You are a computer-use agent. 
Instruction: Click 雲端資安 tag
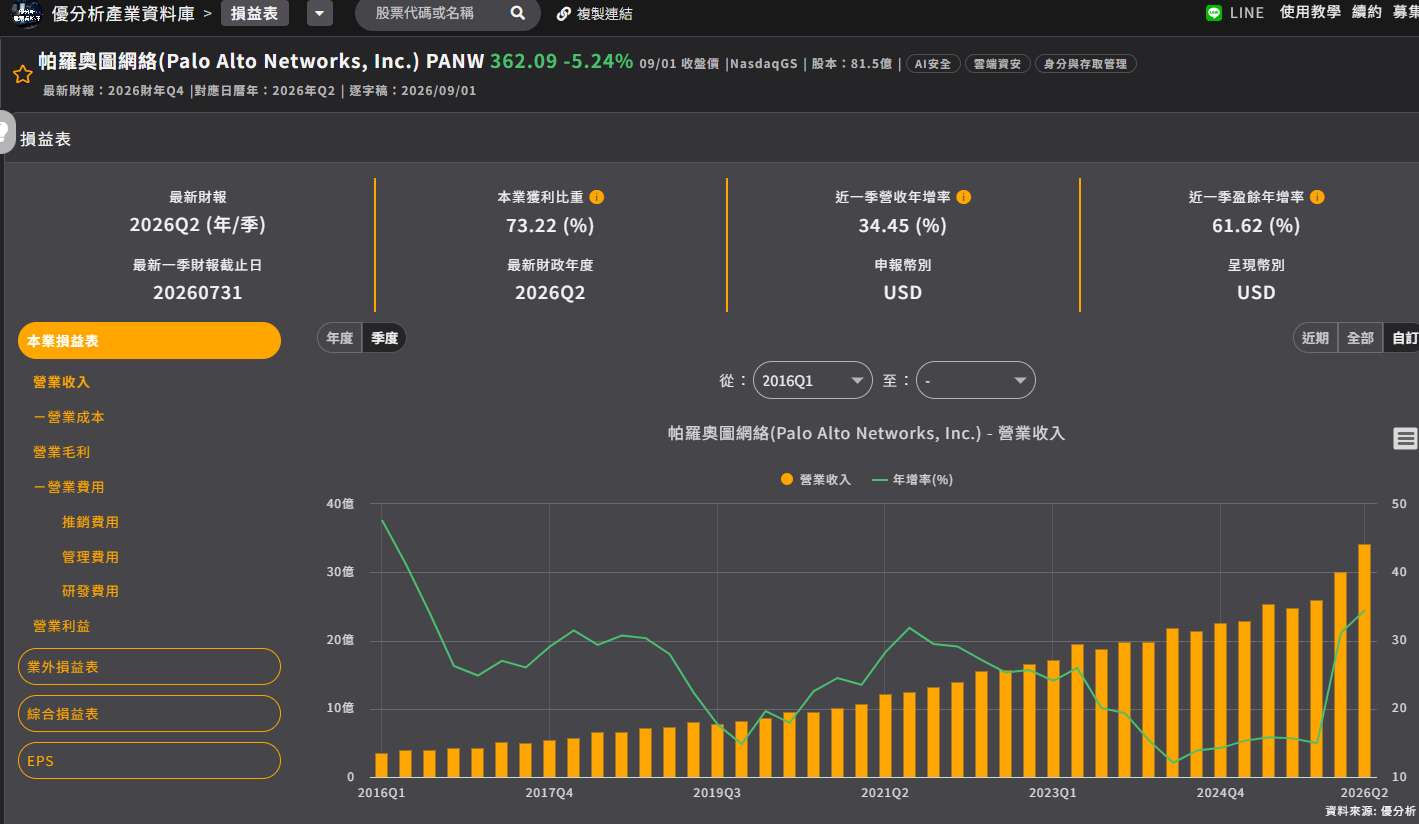tap(997, 64)
